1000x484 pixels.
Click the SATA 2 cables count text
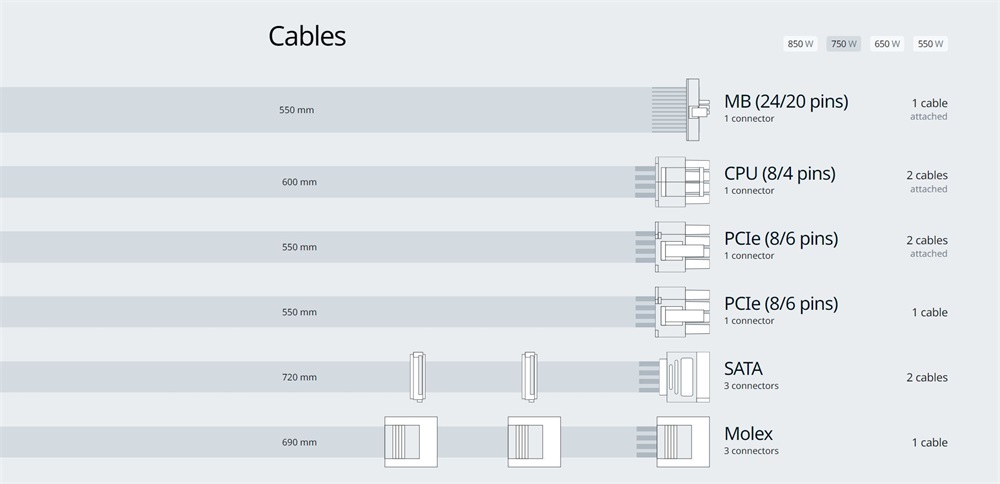(x=927, y=378)
